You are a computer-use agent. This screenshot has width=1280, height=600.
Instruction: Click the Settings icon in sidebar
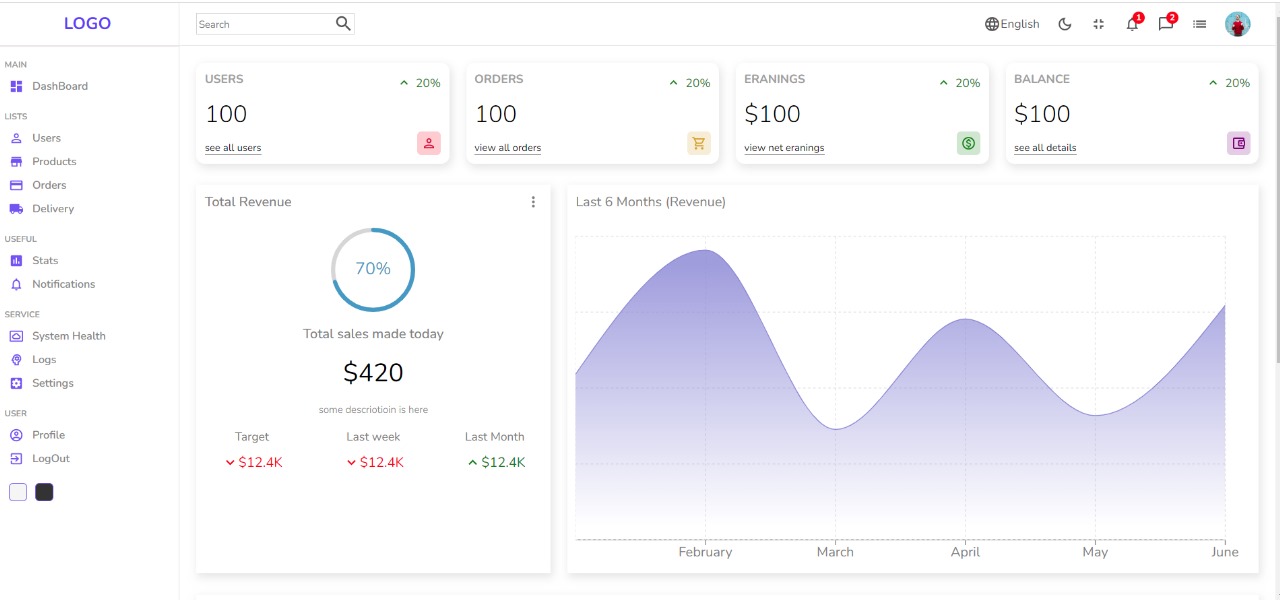click(16, 383)
